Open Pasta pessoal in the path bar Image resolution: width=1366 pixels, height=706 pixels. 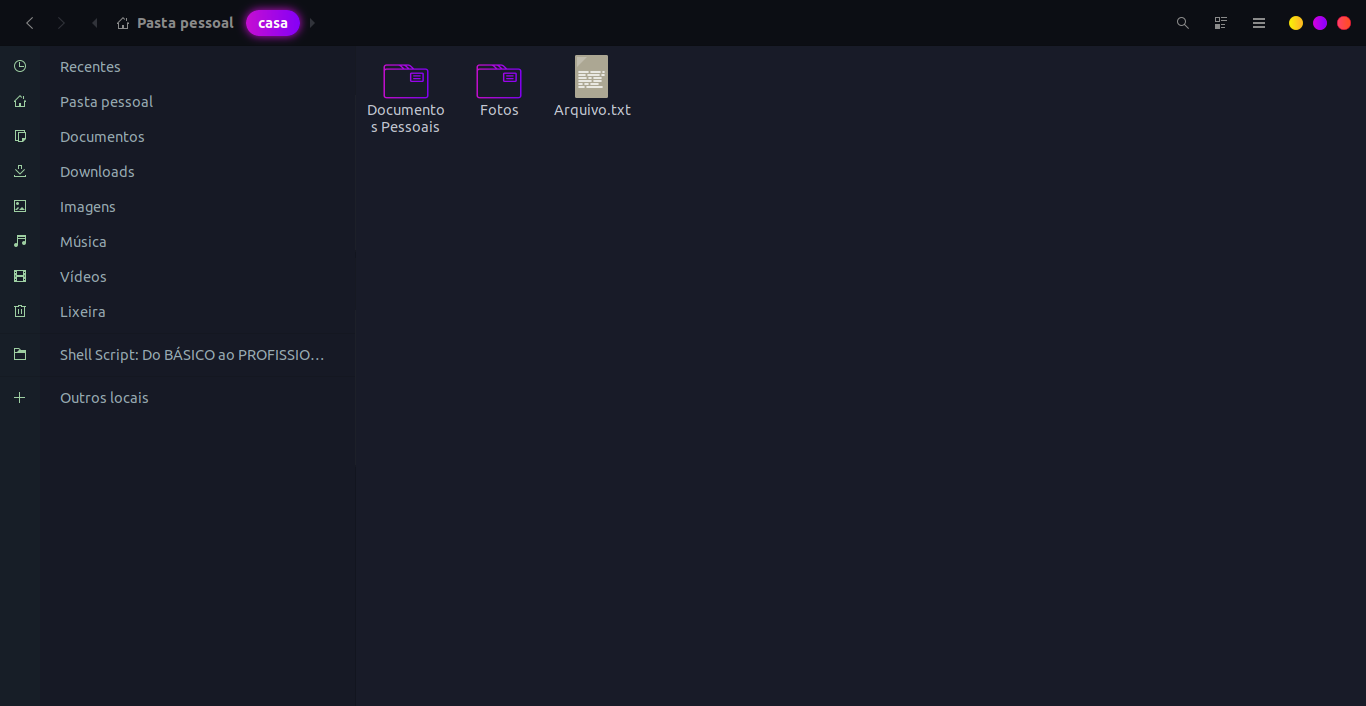[175, 23]
